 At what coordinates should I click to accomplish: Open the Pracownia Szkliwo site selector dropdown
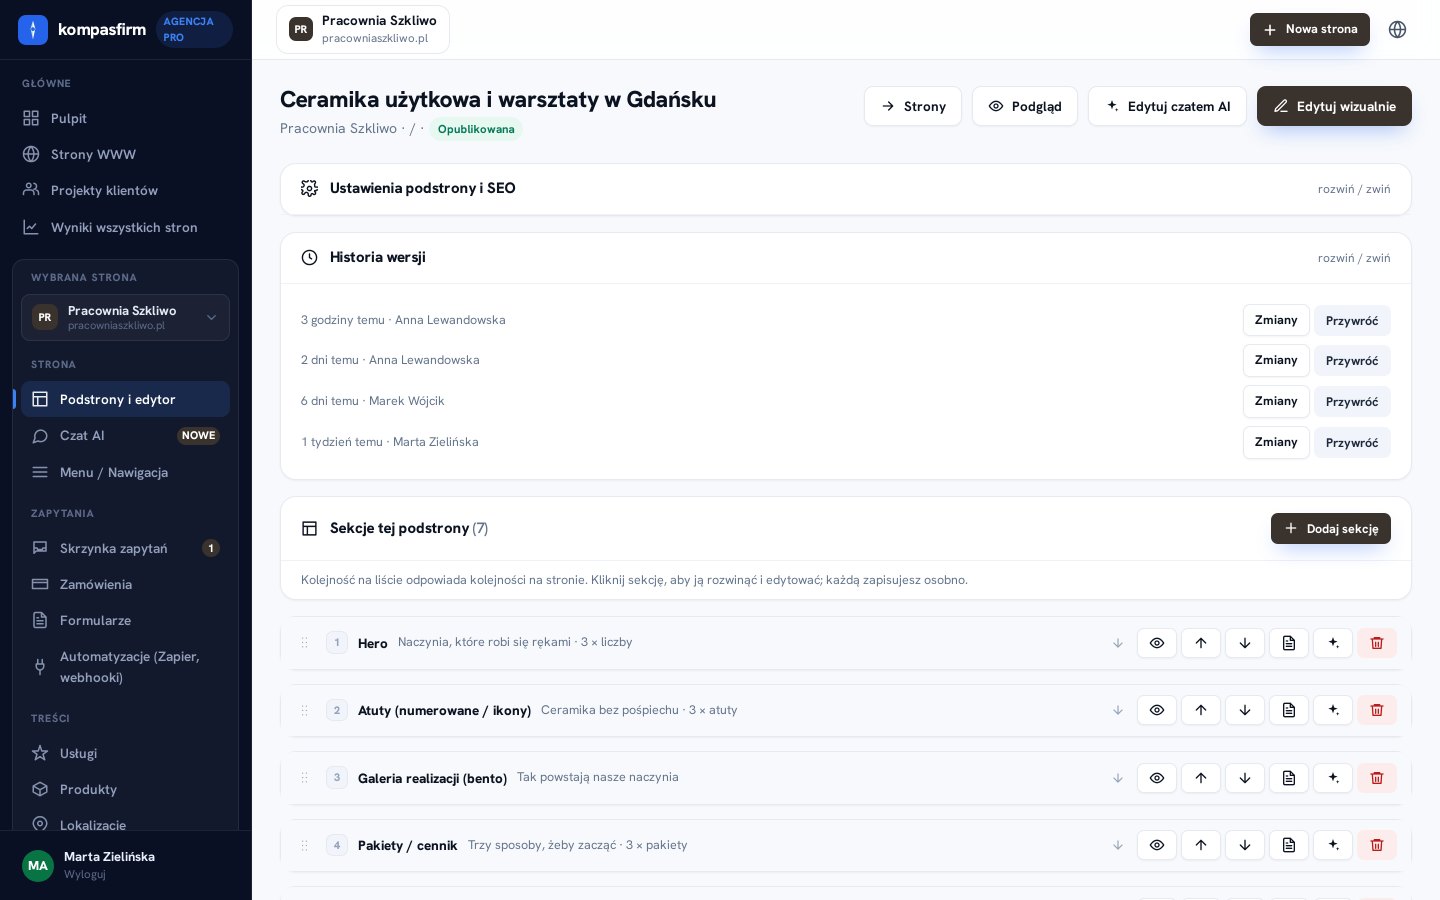click(125, 317)
